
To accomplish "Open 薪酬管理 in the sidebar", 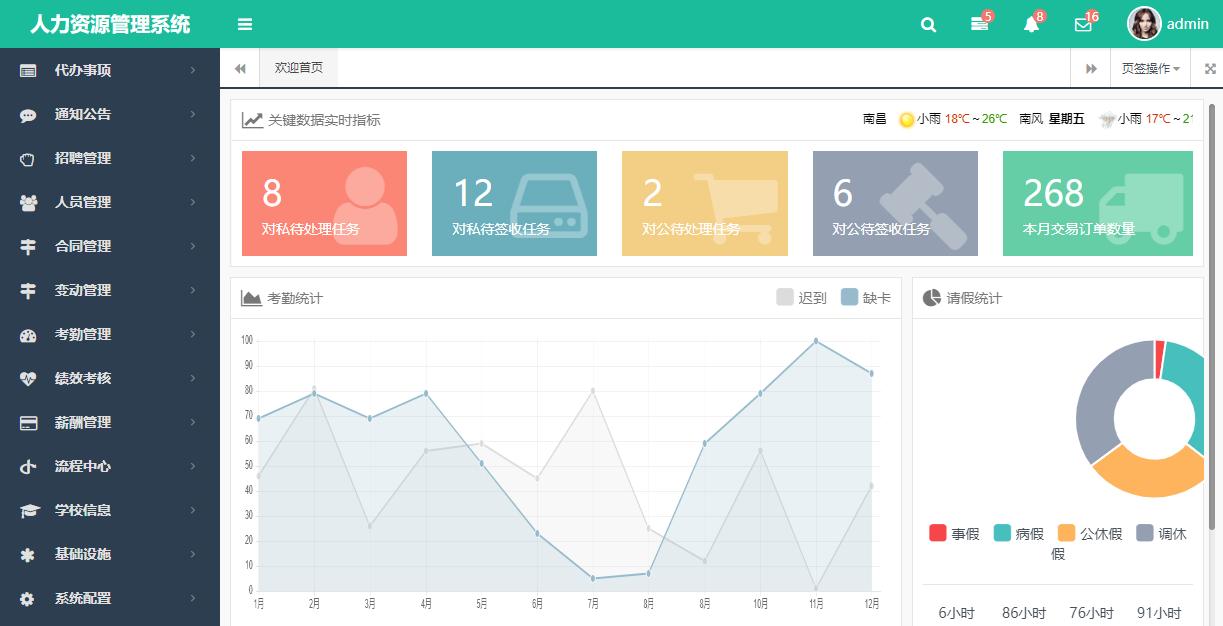I will pos(109,422).
